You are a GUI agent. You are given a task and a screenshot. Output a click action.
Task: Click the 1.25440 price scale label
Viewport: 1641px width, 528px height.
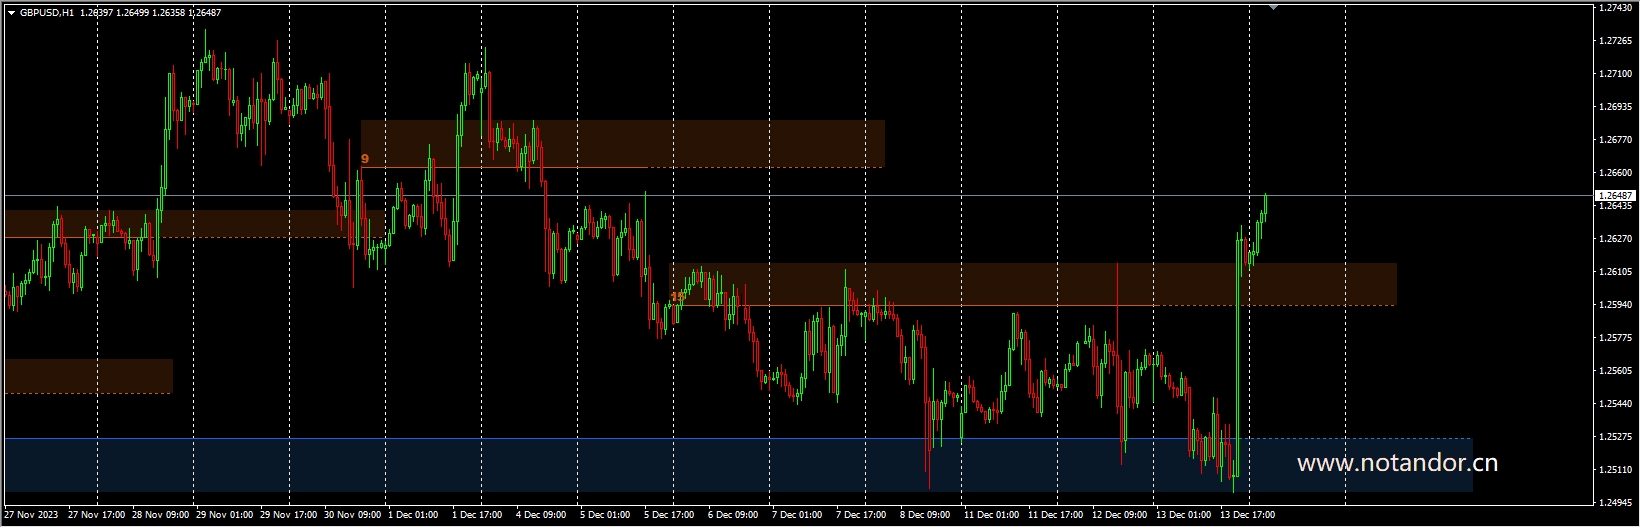(x=1616, y=404)
